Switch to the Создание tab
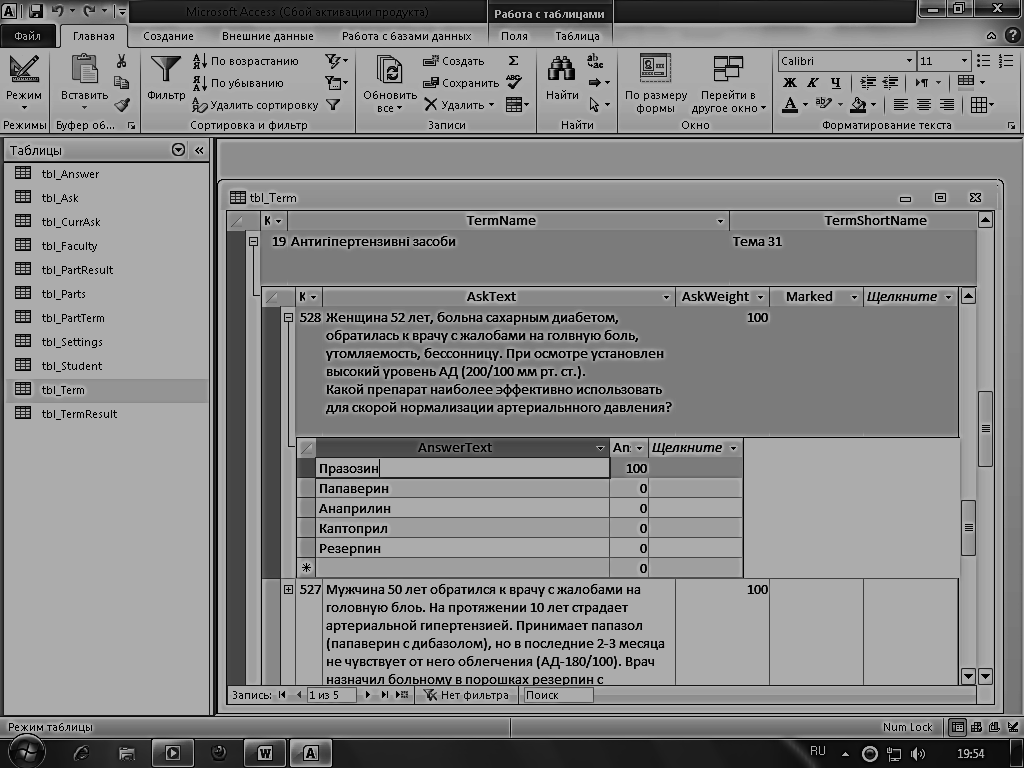1024x768 pixels. click(x=168, y=36)
